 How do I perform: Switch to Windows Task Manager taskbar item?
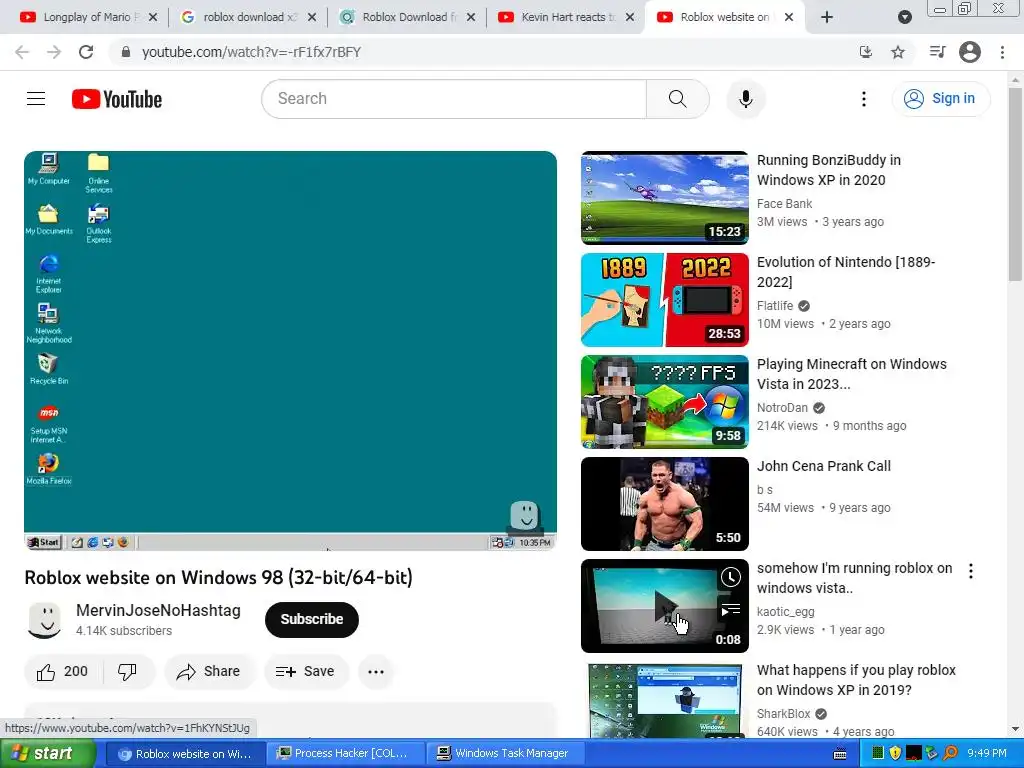[504, 754]
